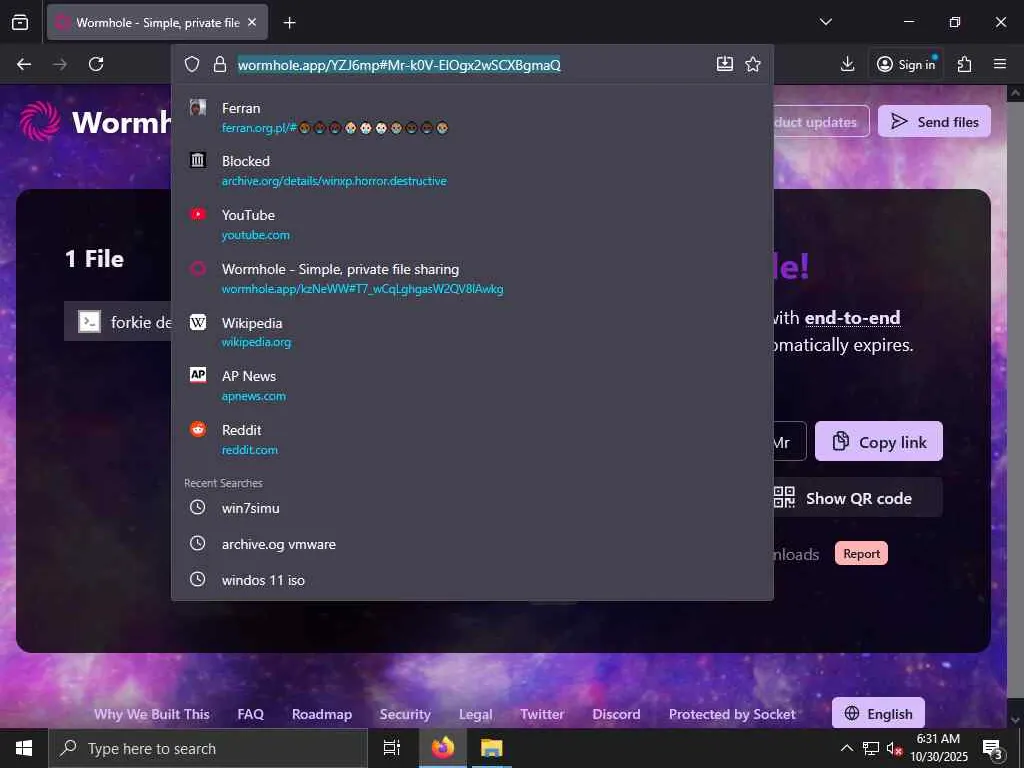Select the YouTube suggestion
This screenshot has height=768, width=1024.
[x=472, y=225]
